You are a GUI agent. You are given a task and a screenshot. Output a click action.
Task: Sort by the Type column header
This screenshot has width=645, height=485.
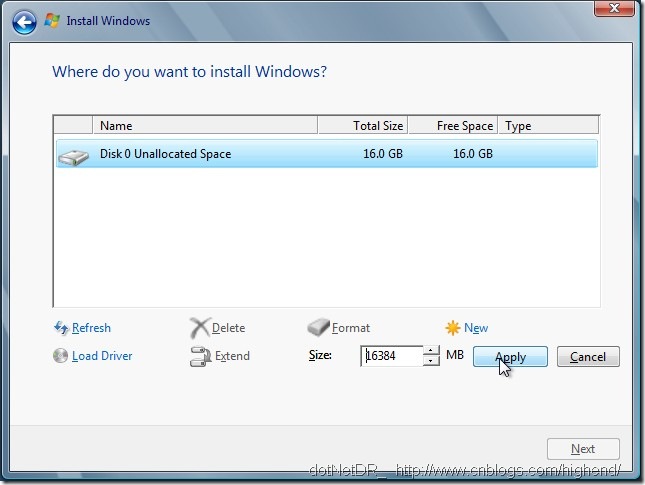[x=548, y=125]
